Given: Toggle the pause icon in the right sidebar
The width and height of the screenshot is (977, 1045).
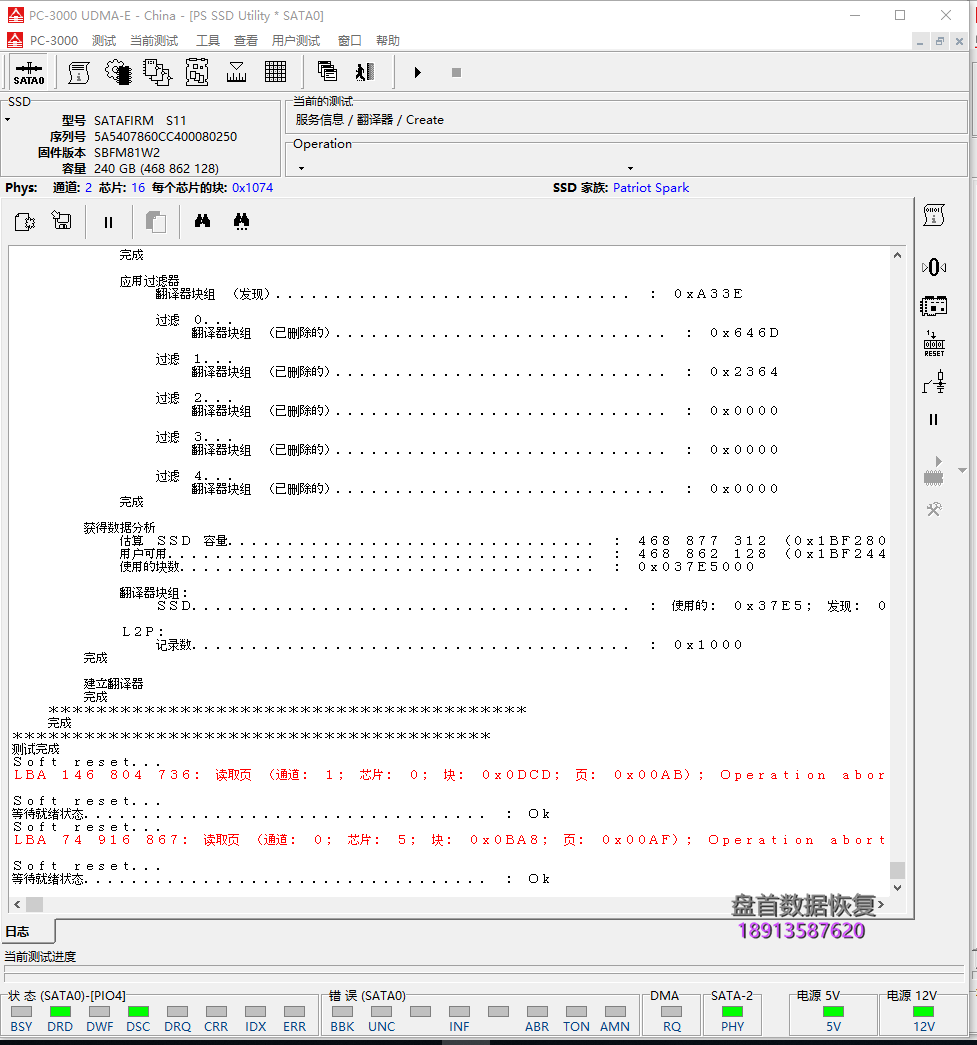Looking at the screenshot, I should pos(933,420).
